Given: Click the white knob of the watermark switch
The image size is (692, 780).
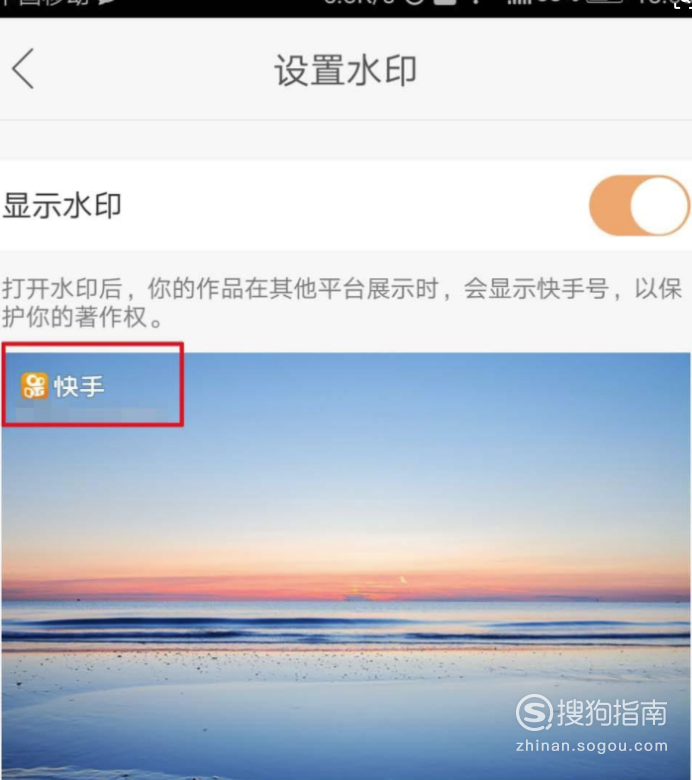Looking at the screenshot, I should 659,205.
